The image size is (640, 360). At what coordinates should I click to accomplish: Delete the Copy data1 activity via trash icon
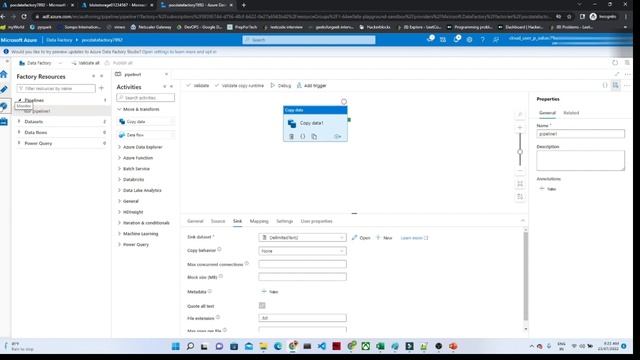coord(291,137)
